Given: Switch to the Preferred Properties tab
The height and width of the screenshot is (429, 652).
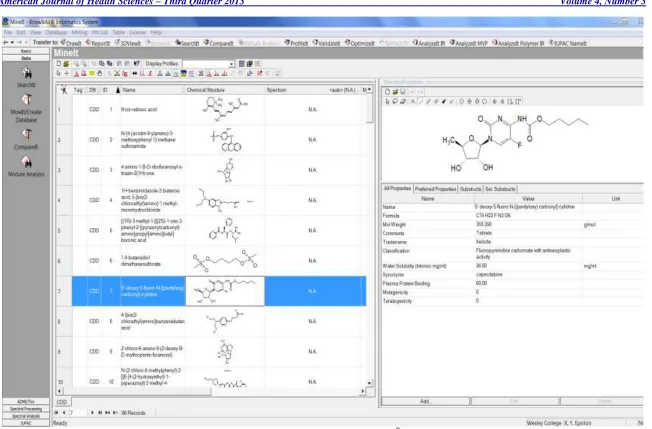Looking at the screenshot, I should [x=435, y=189].
